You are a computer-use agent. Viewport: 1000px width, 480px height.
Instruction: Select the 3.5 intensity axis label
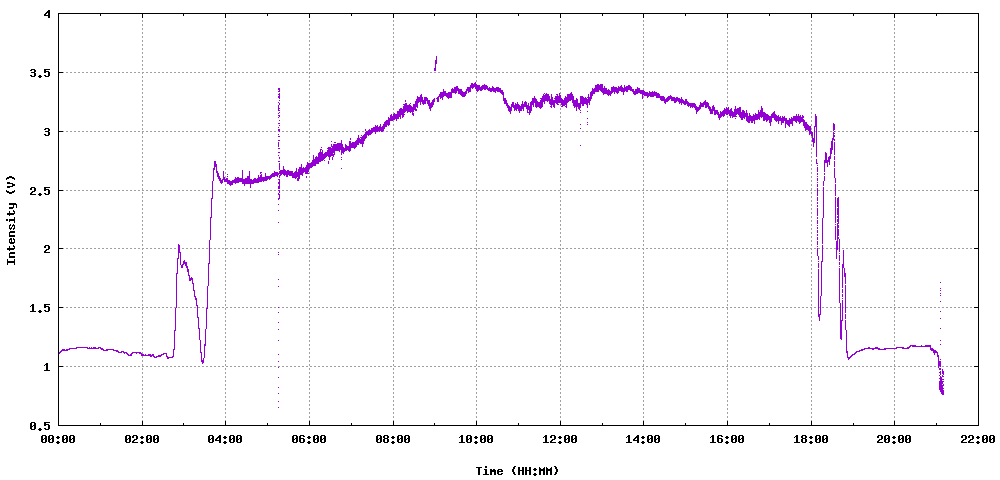41,73
